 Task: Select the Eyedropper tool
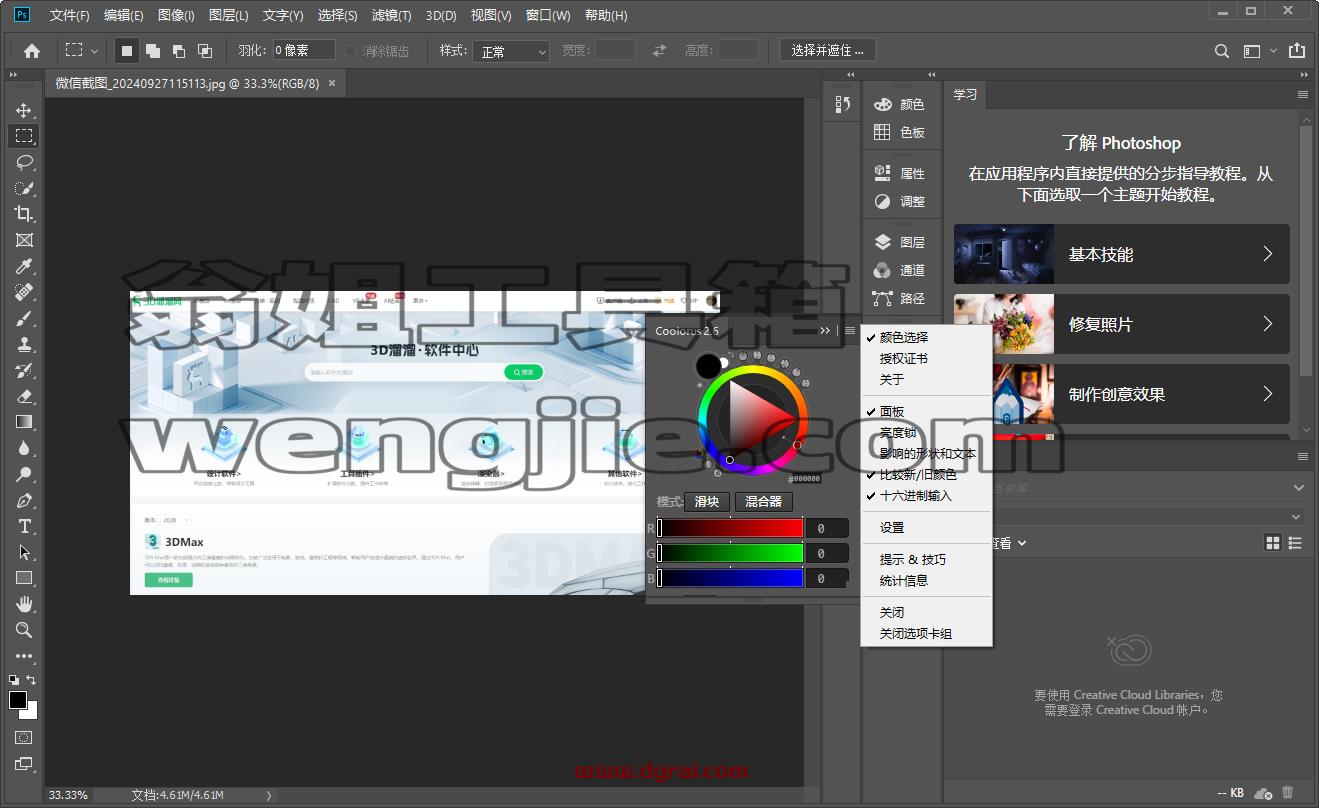pyautogui.click(x=24, y=266)
